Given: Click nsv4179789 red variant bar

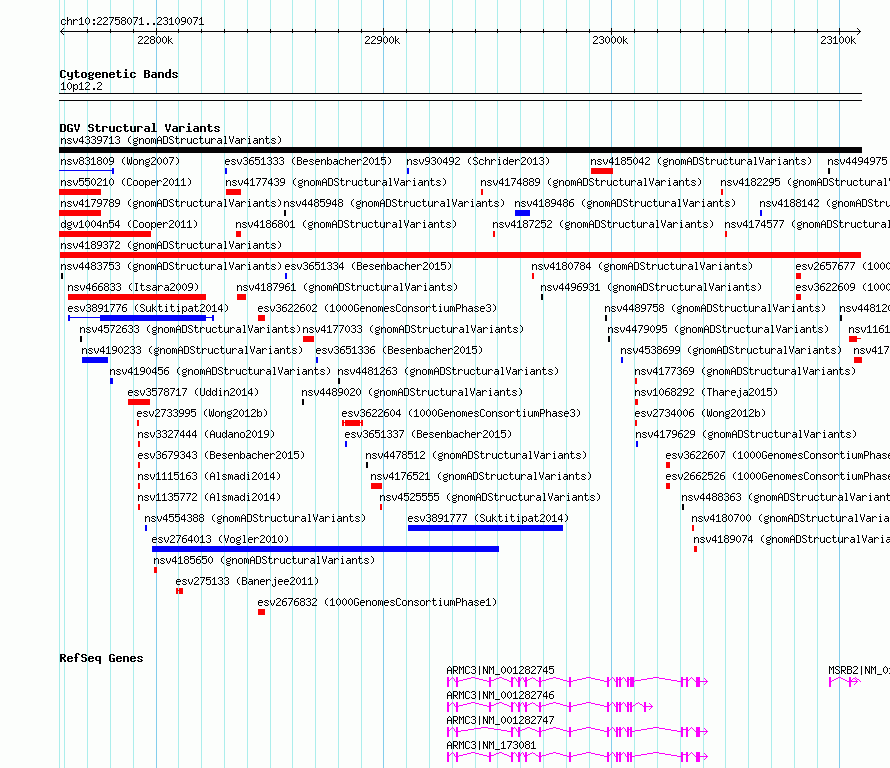Looking at the screenshot, I should [x=80, y=213].
